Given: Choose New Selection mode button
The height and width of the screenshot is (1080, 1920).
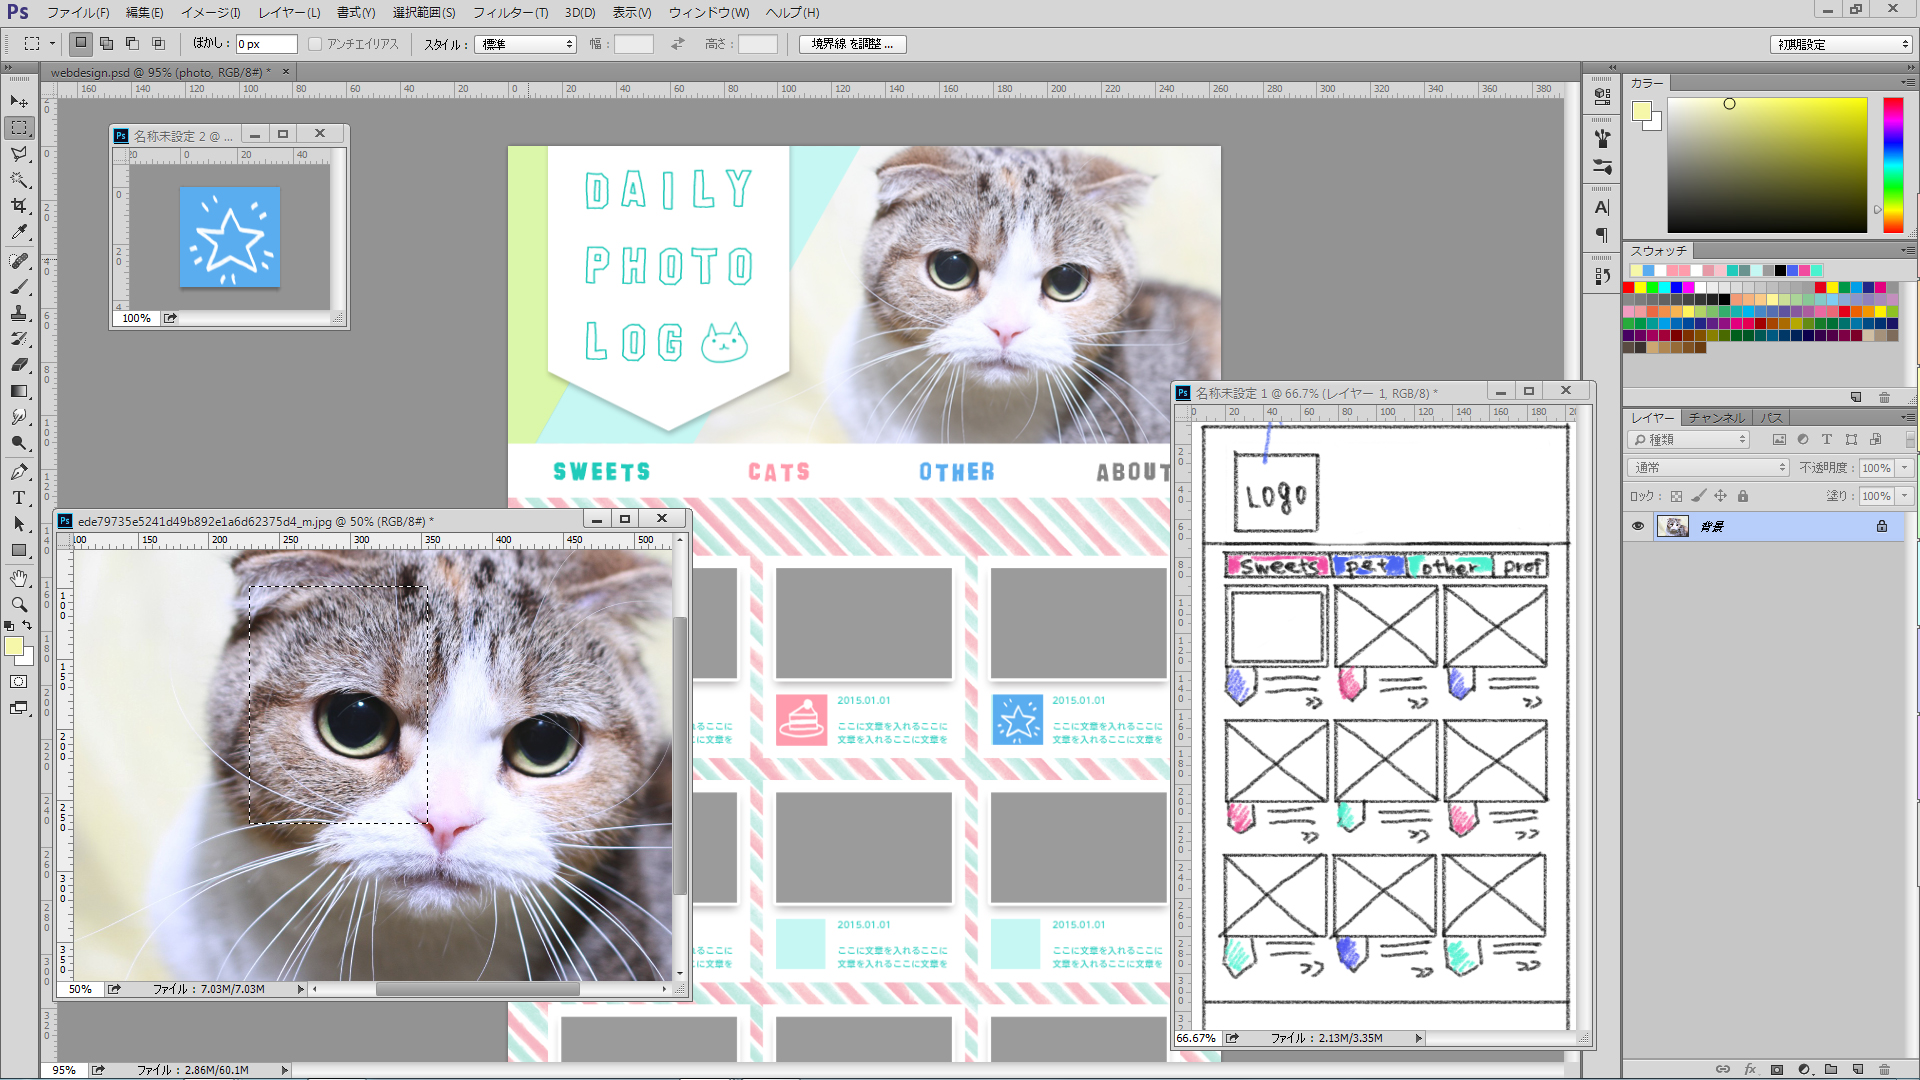Looking at the screenshot, I should pos(81,43).
